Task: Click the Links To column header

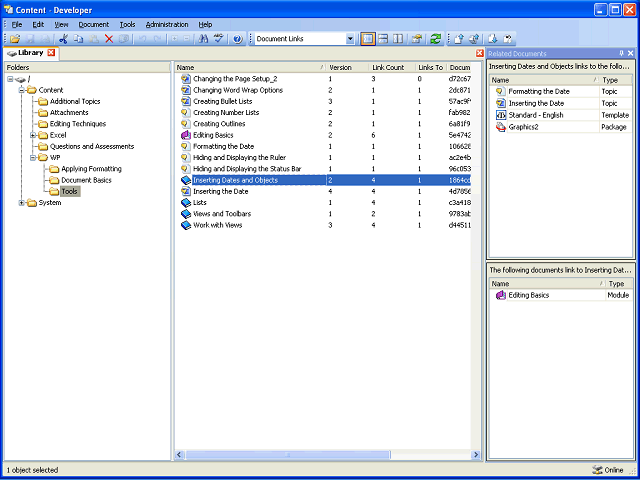Action: 431,67
